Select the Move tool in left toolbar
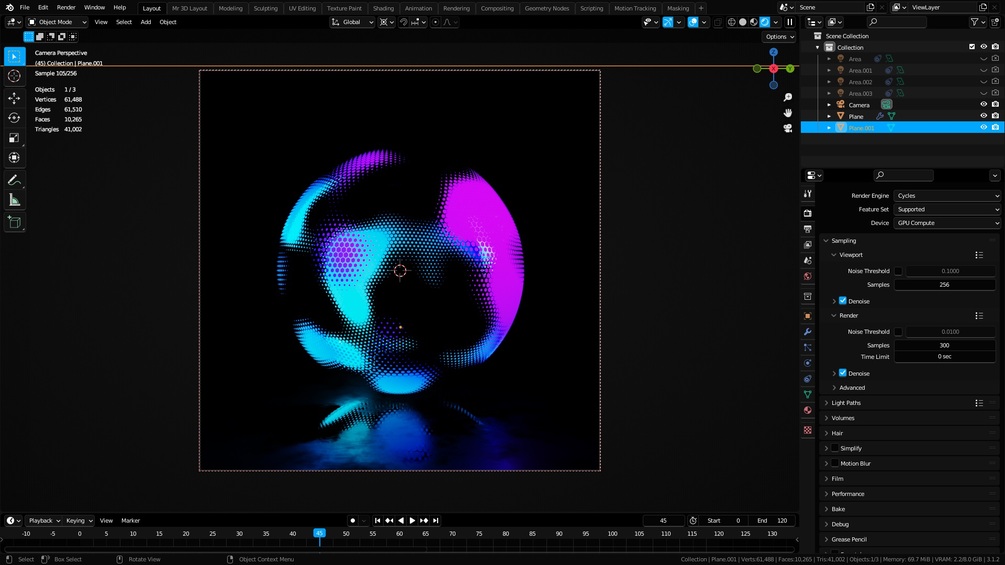Screen dimensions: 1005x565 (x=14, y=98)
